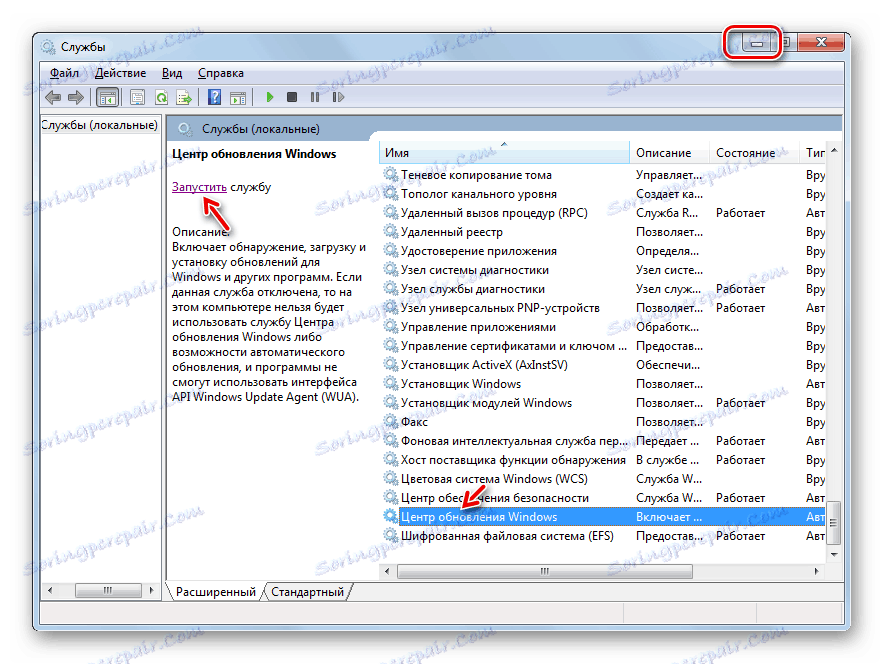Refresh the services list via toolbar icon

(161, 98)
